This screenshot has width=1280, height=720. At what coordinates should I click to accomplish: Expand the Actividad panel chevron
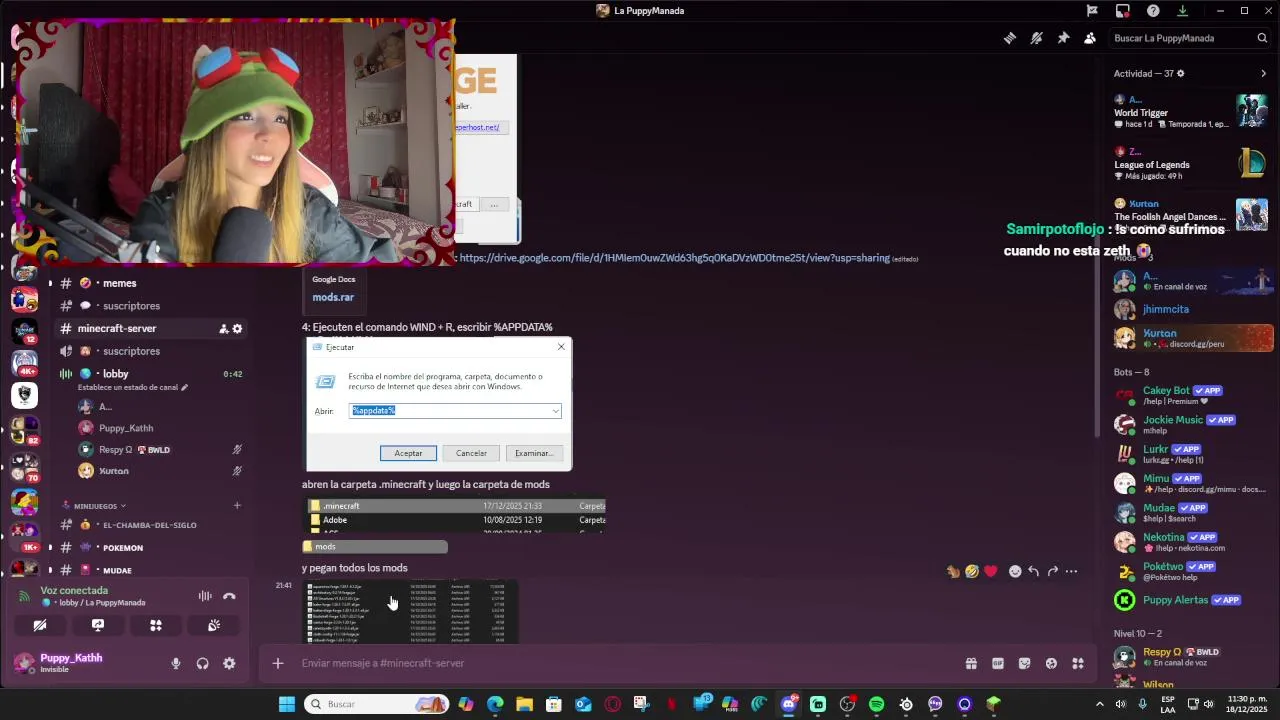[1263, 73]
